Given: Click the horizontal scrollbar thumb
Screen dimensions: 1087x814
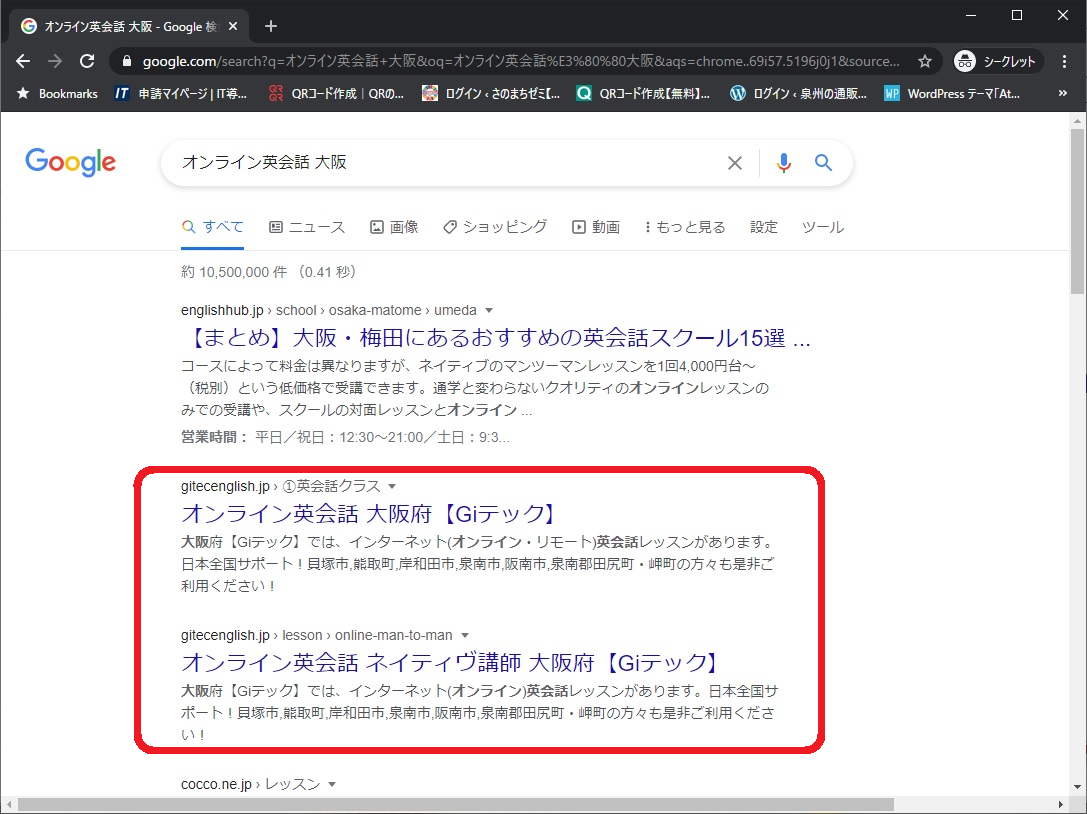Looking at the screenshot, I should pos(455,804).
